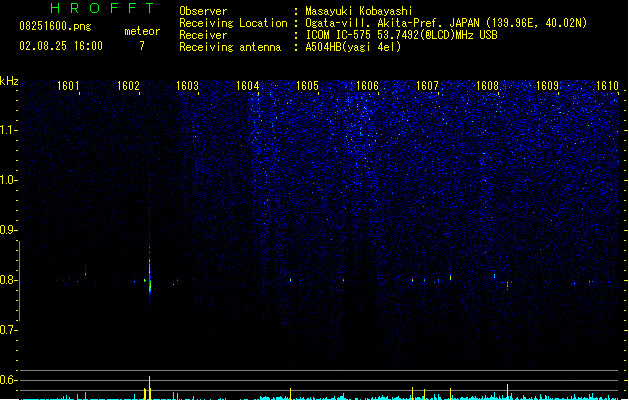Image resolution: width=629 pixels, height=400 pixels.
Task: Click the 1607 time marker
Action: [x=427, y=86]
